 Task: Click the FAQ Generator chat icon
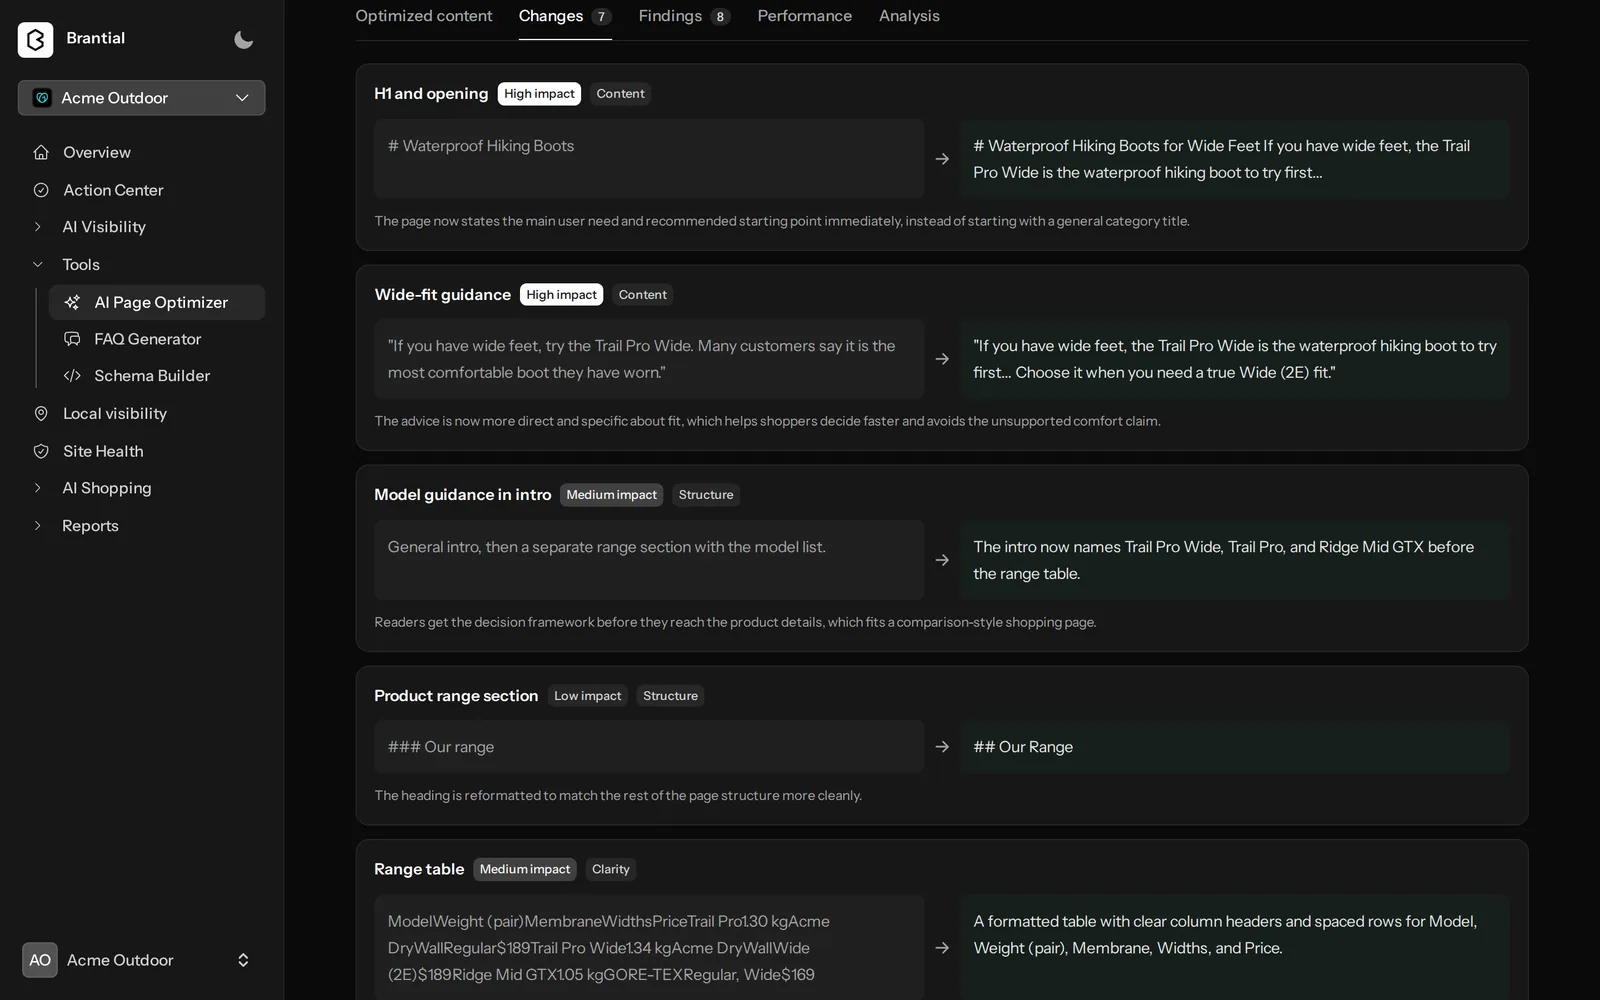tap(72, 339)
